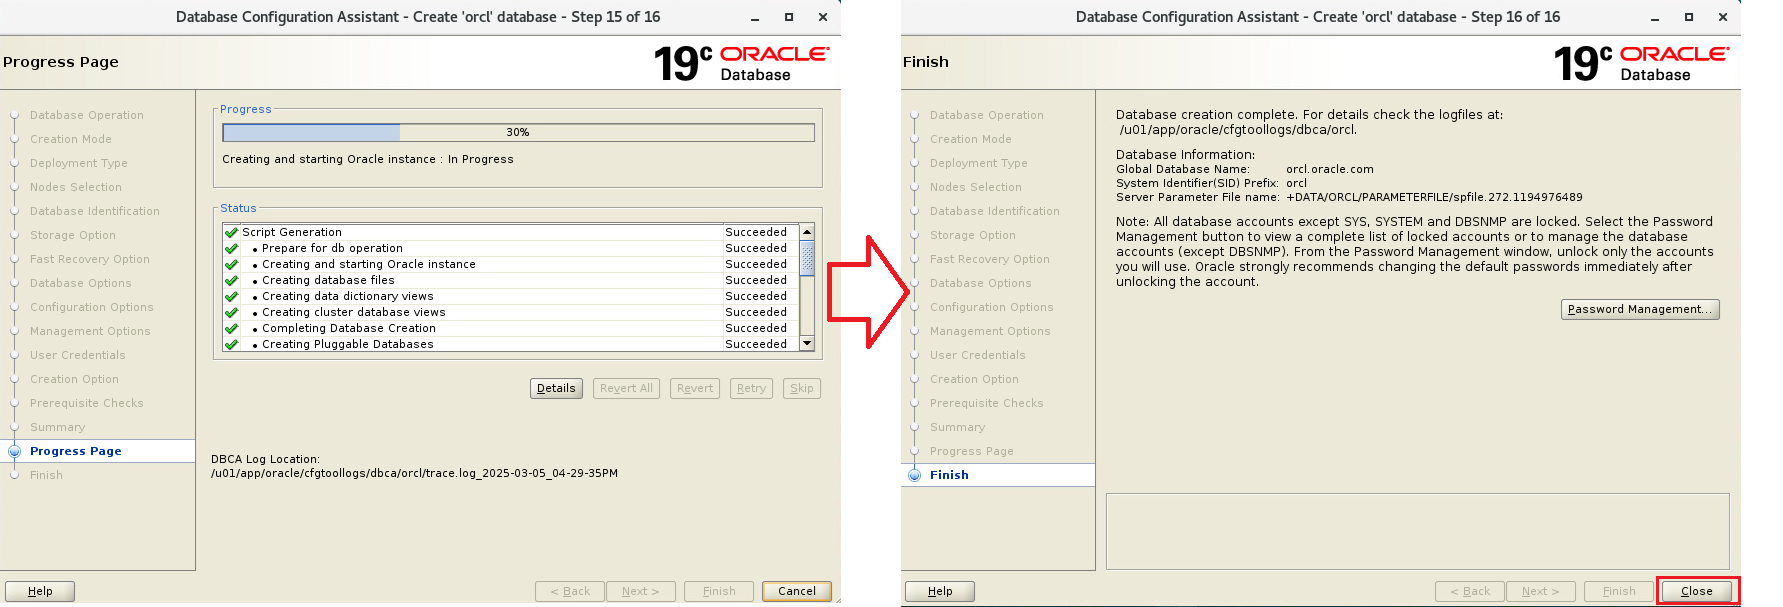Screen dimensions: 1783x607
Task: Click checkmark icon for Creating data dictionary views
Action: click(x=232, y=296)
